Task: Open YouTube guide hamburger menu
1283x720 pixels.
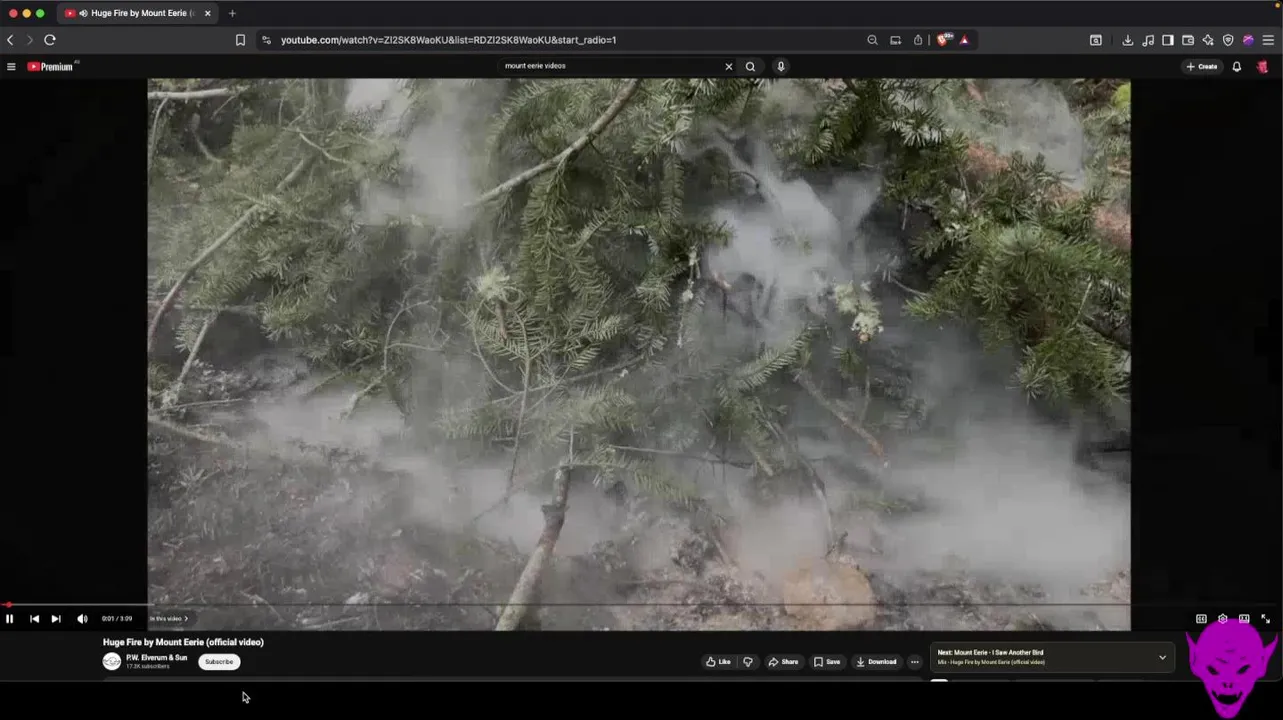Action: [x=11, y=67]
